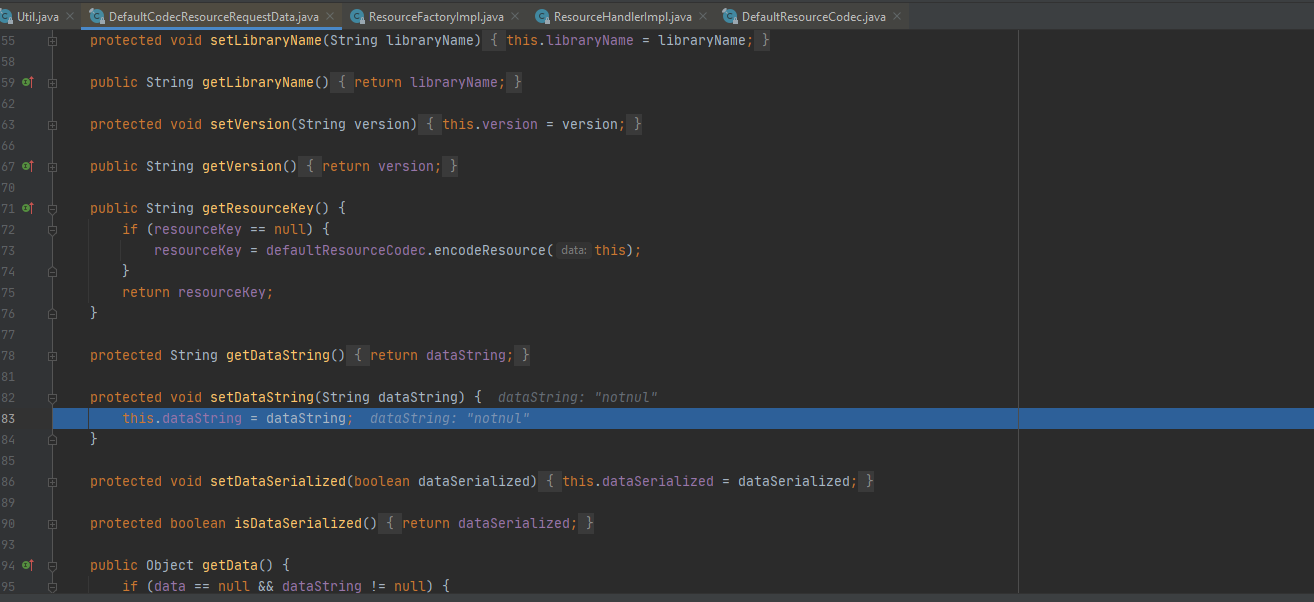This screenshot has height=602, width=1314.
Task: Click line number 58 in gutter
Action: [8, 61]
